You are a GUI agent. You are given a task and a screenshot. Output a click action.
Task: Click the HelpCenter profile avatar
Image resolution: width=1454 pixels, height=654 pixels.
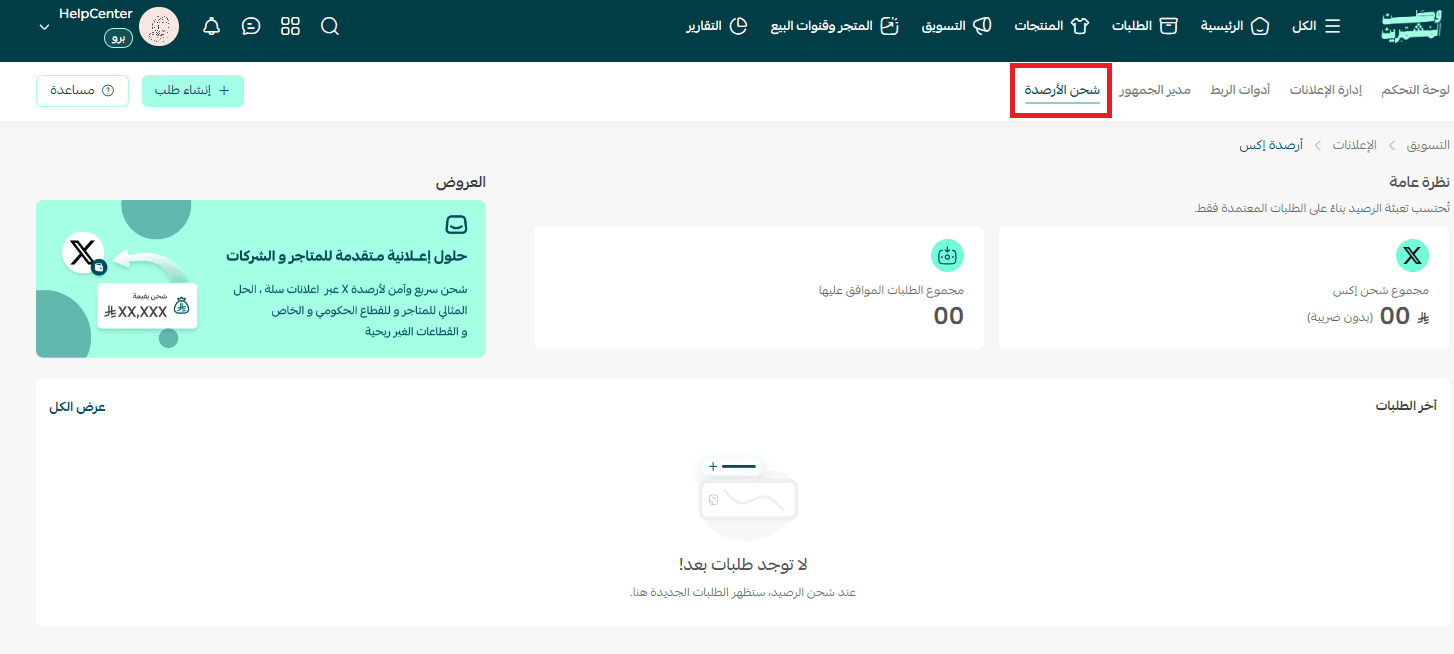coord(159,27)
